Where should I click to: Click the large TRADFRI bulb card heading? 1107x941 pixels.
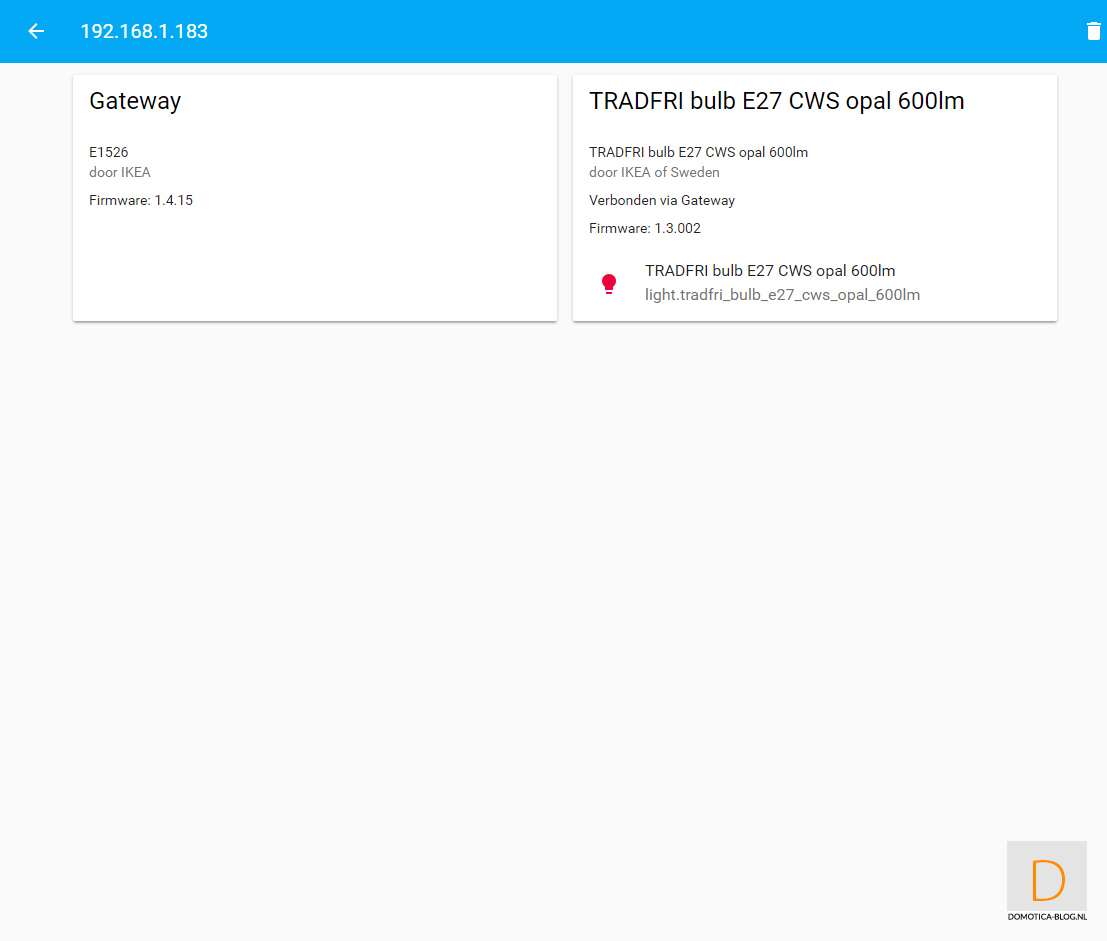tap(777, 101)
